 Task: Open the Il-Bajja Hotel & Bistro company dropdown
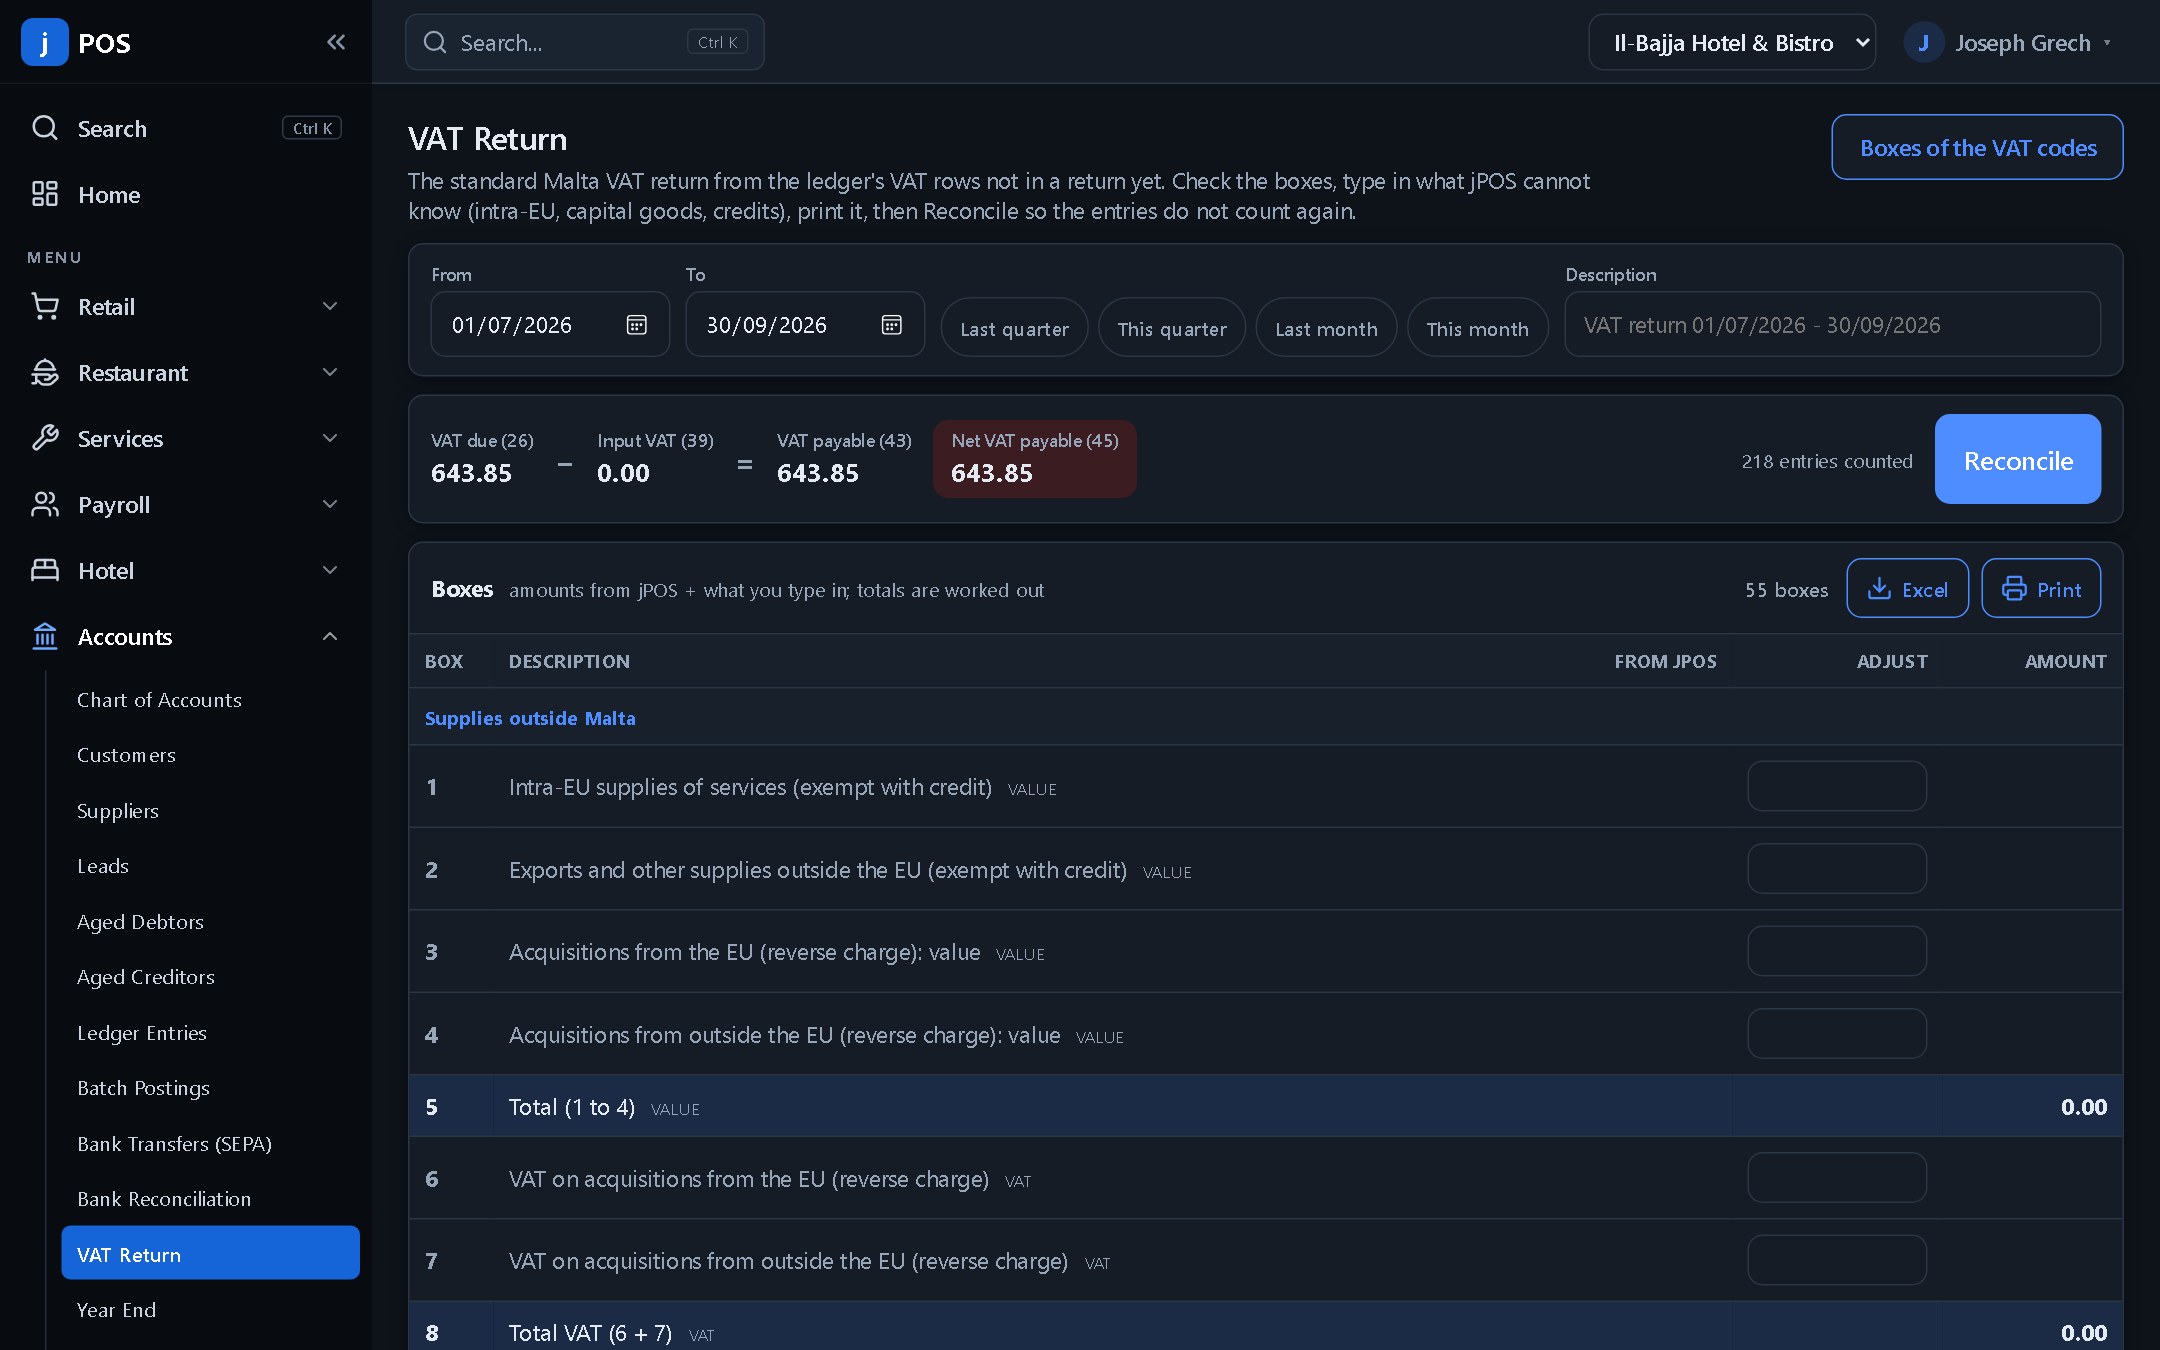1732,42
